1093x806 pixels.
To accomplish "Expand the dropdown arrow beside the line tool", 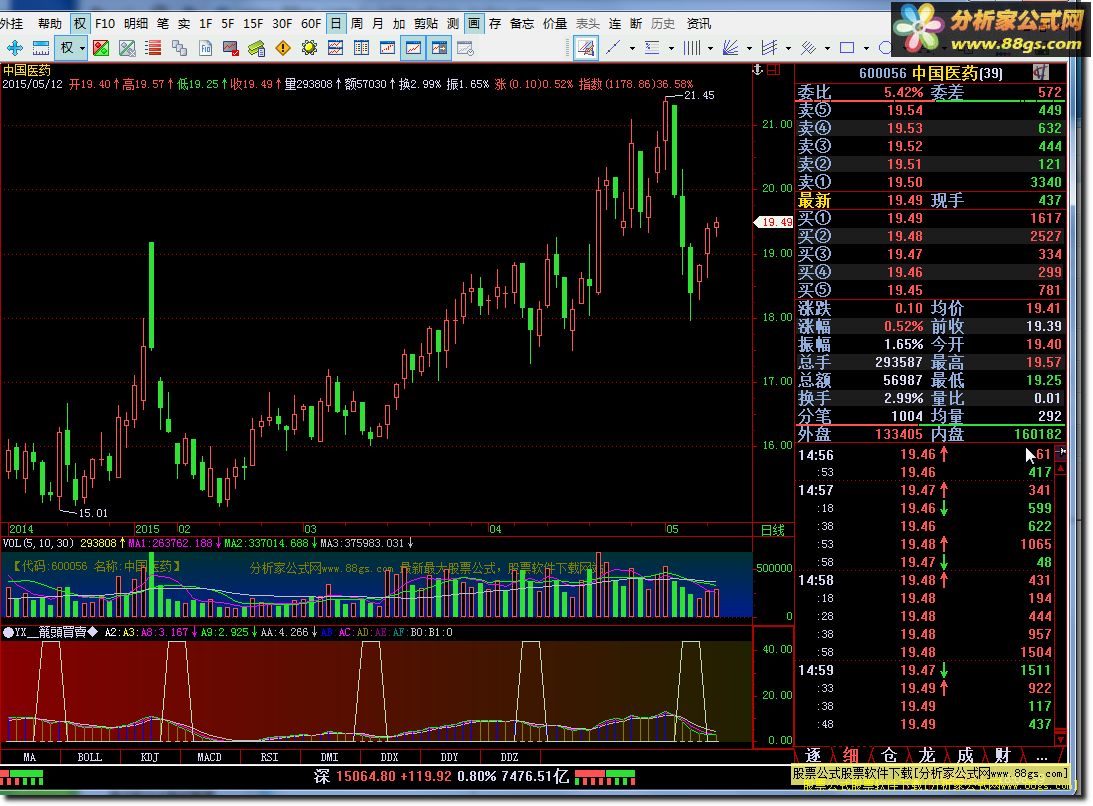I will (x=632, y=47).
